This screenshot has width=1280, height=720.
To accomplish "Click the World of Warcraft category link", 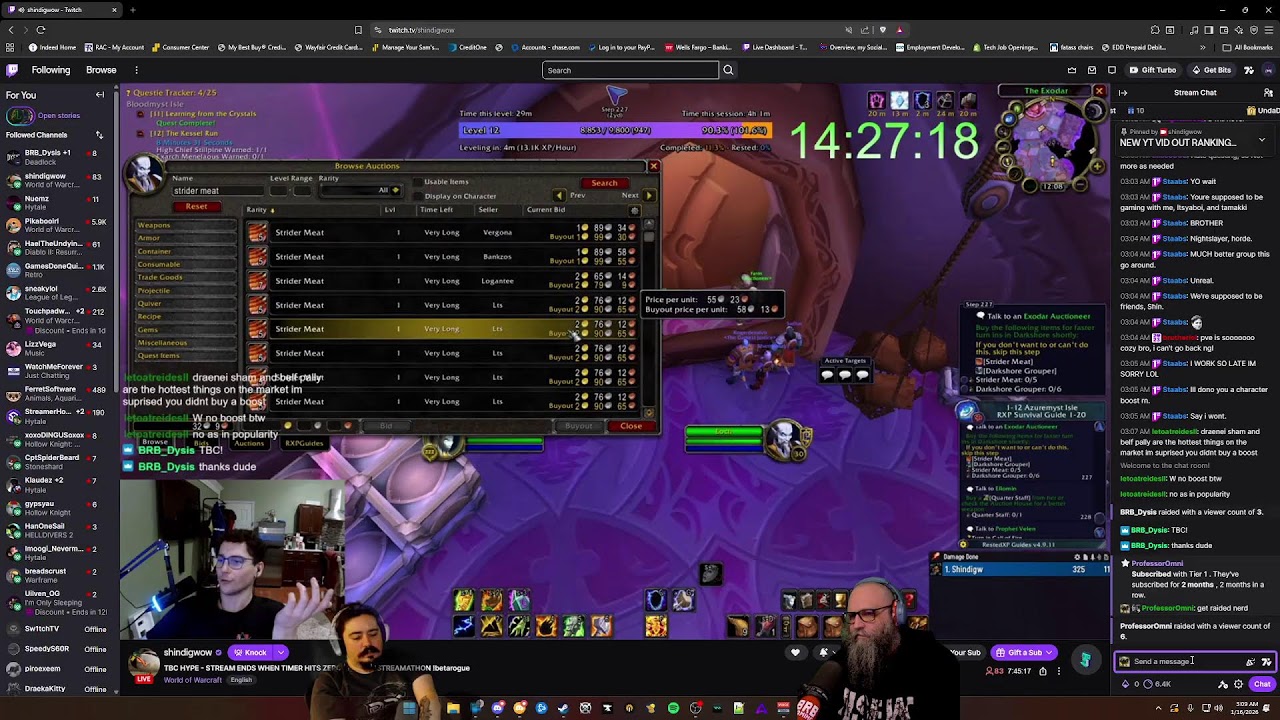I will point(193,680).
